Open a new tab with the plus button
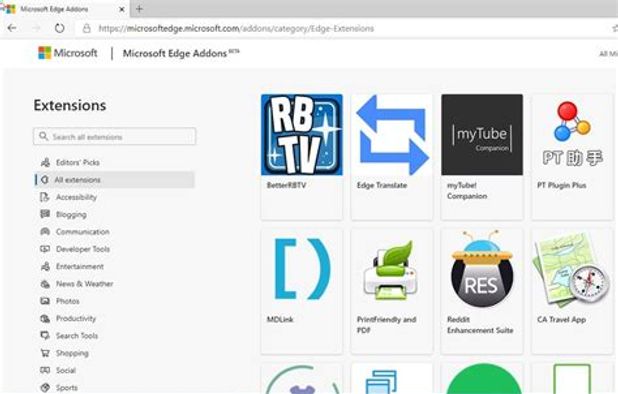The image size is (618, 394). point(139,9)
